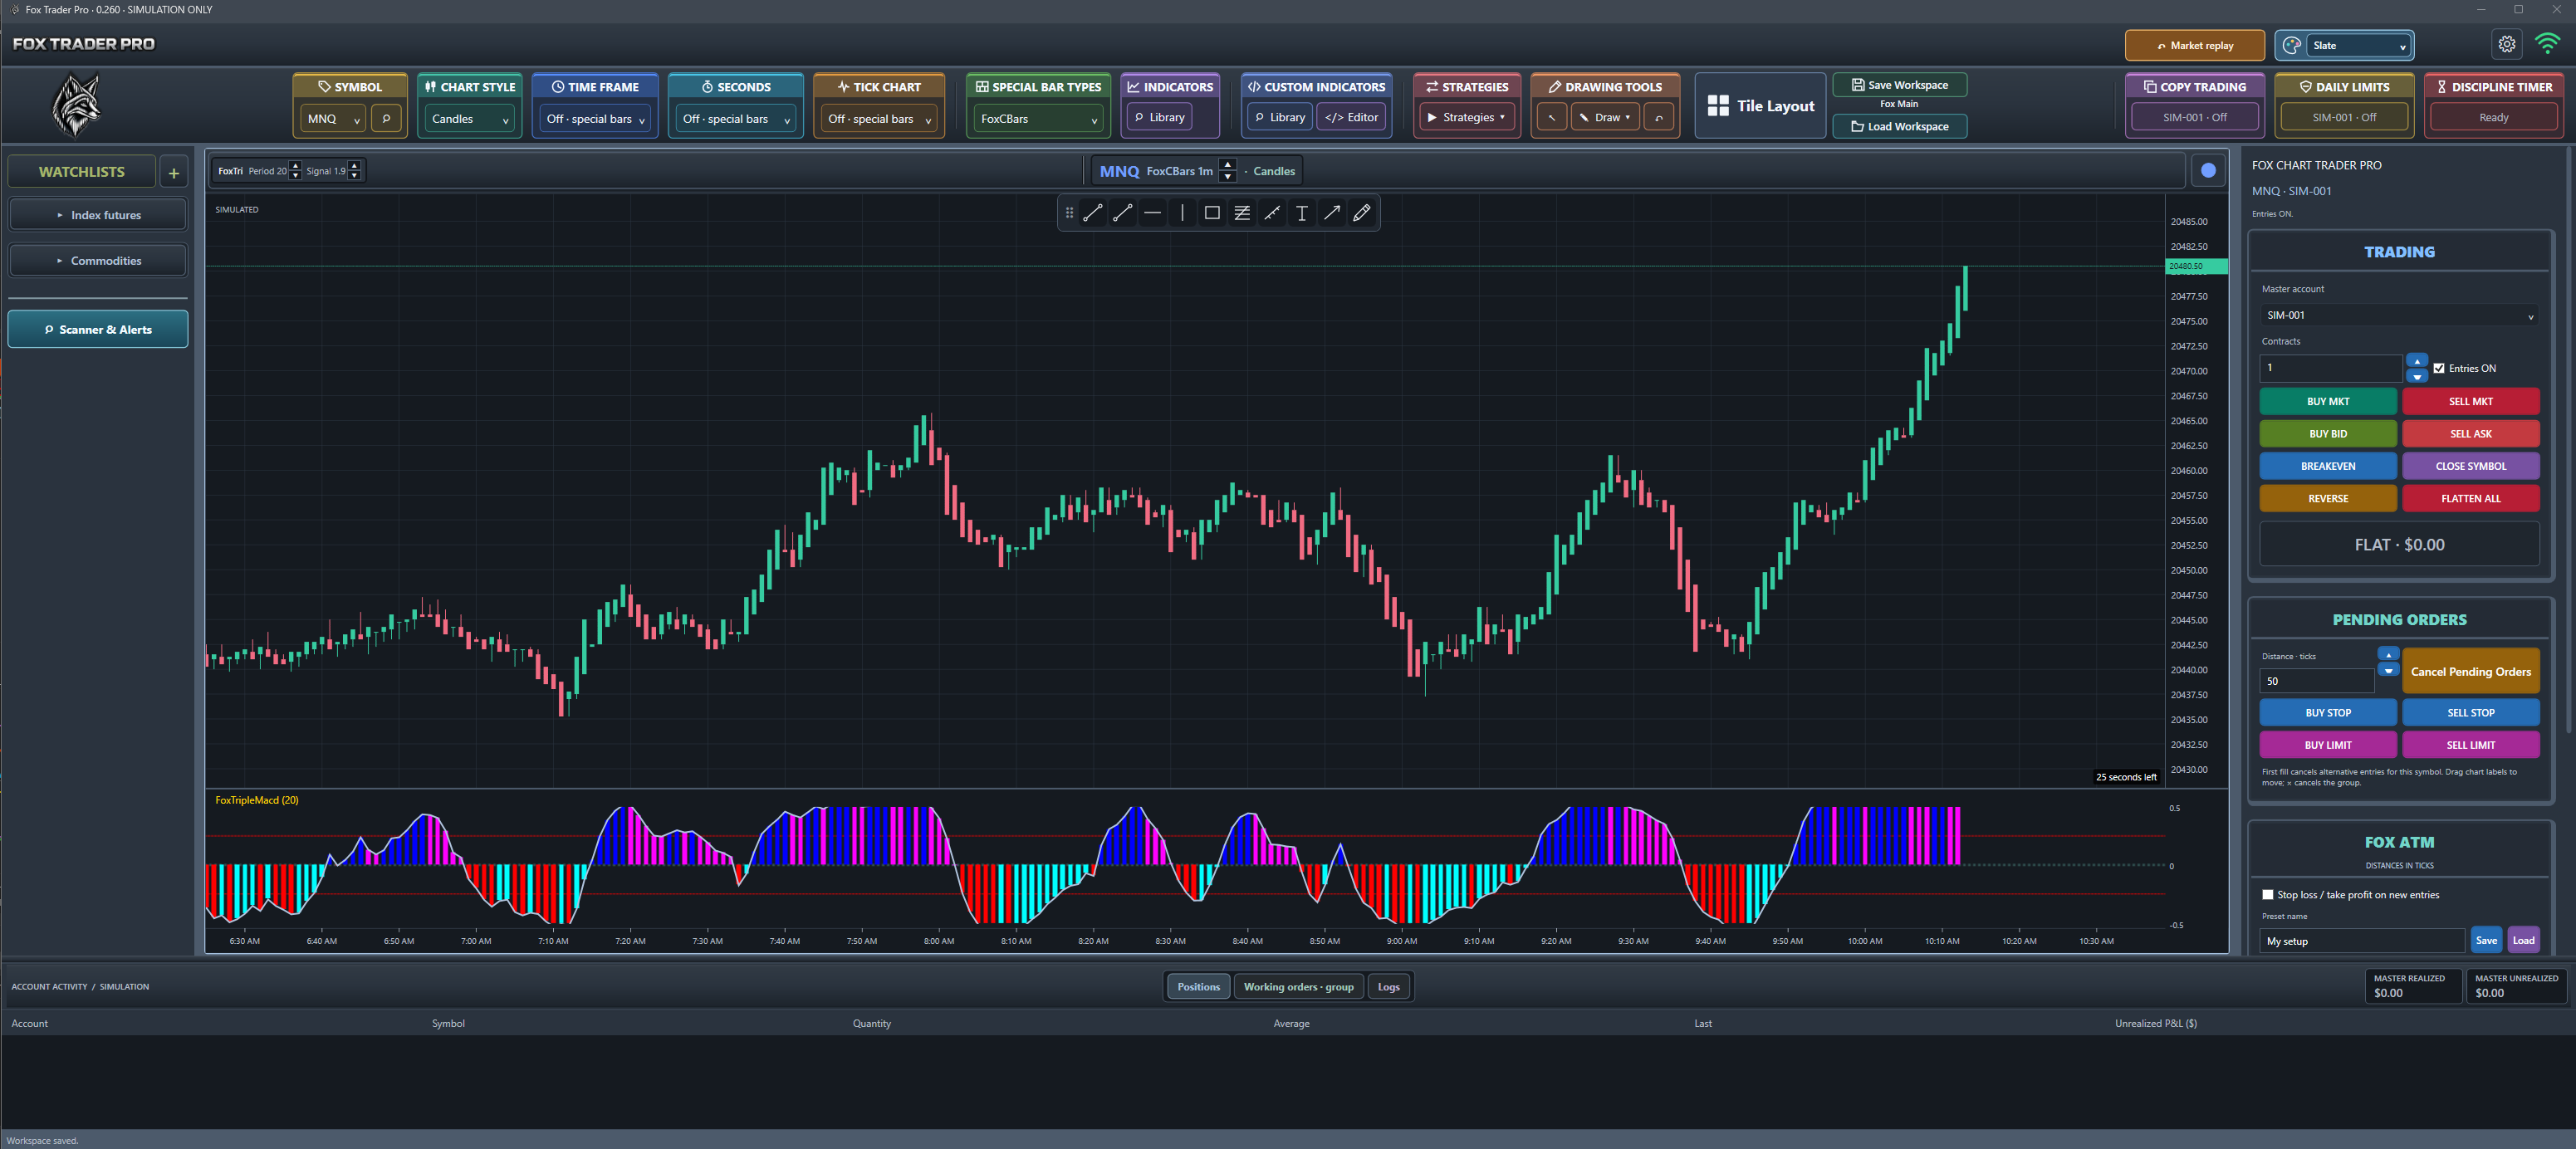Image resolution: width=2576 pixels, height=1149 pixels.
Task: Expand the Index futures watchlist
Action: pos(98,215)
